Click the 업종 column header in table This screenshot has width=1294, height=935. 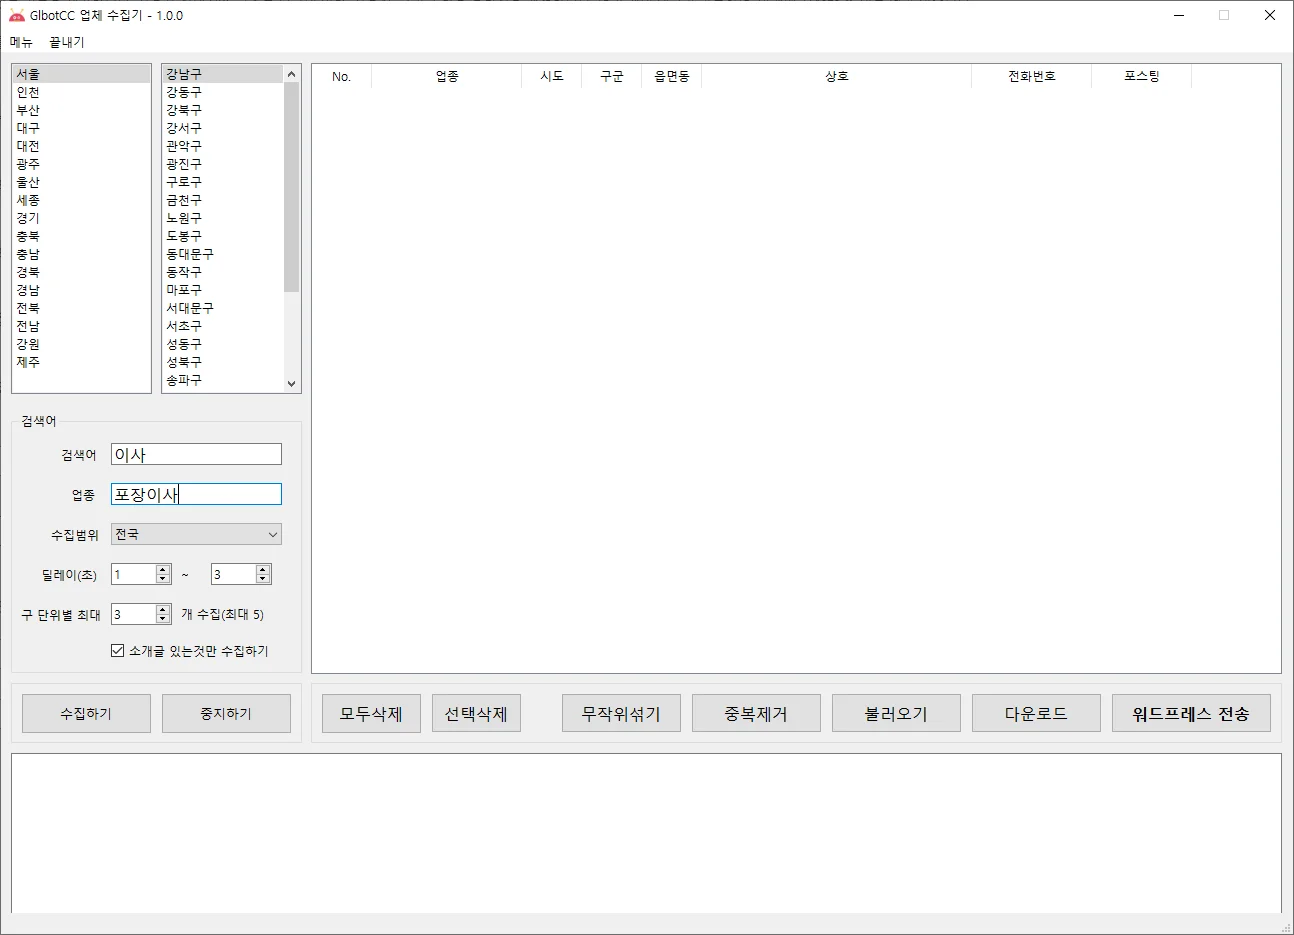(447, 77)
